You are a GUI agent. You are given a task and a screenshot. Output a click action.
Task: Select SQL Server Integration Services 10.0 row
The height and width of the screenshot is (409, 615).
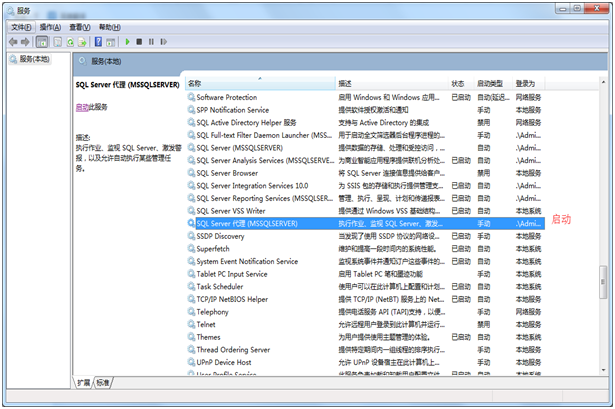tap(366, 185)
